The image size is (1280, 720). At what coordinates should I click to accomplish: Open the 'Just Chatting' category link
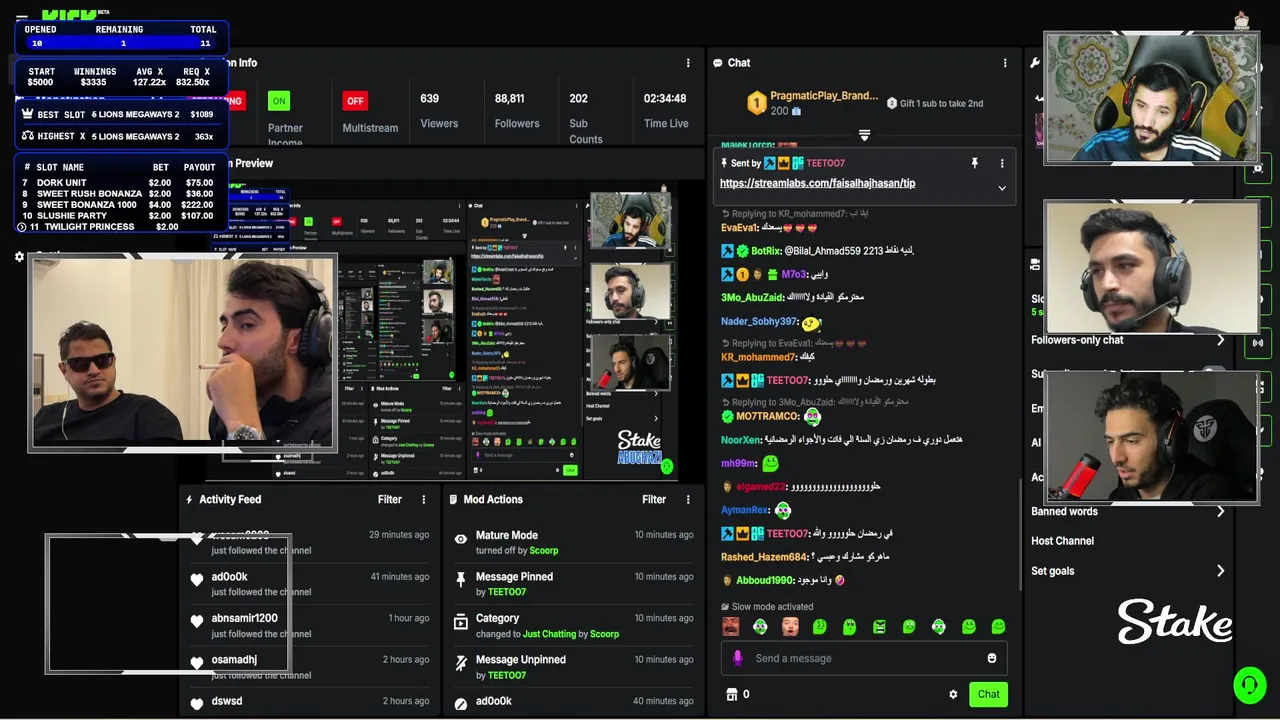[x=549, y=634]
